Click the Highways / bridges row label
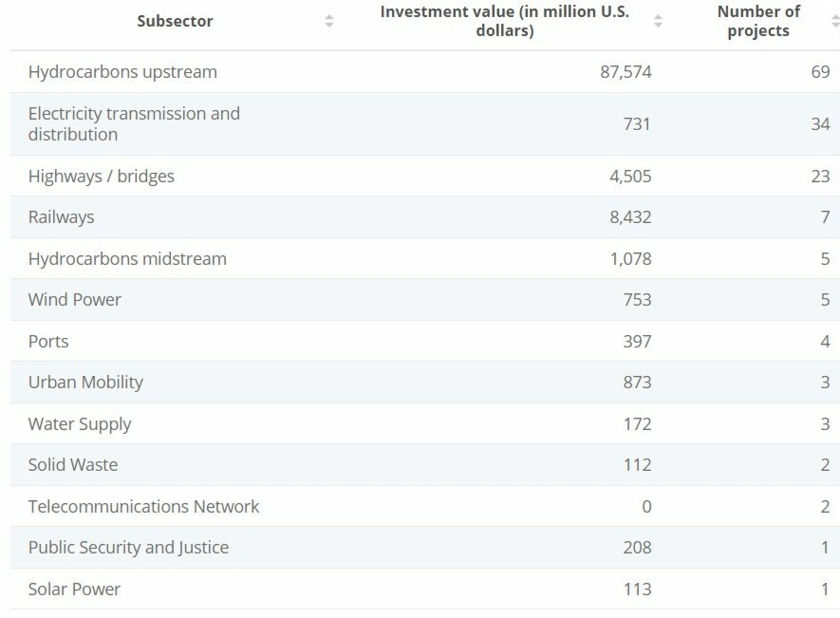Image resolution: width=840 pixels, height=618 pixels. [x=101, y=176]
